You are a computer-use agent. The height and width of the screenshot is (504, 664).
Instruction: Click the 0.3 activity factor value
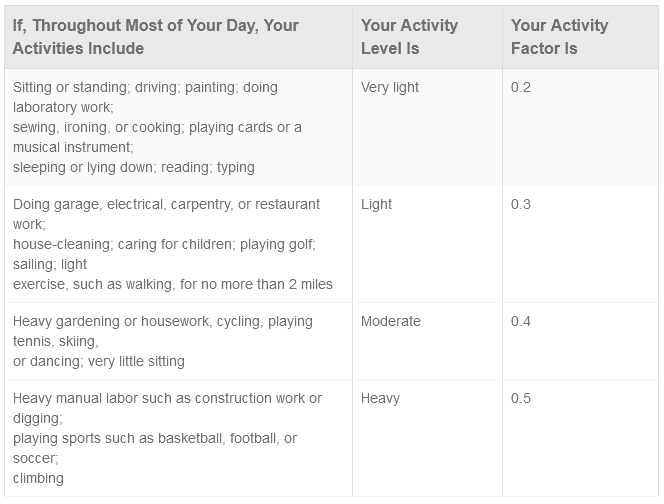pyautogui.click(x=521, y=204)
